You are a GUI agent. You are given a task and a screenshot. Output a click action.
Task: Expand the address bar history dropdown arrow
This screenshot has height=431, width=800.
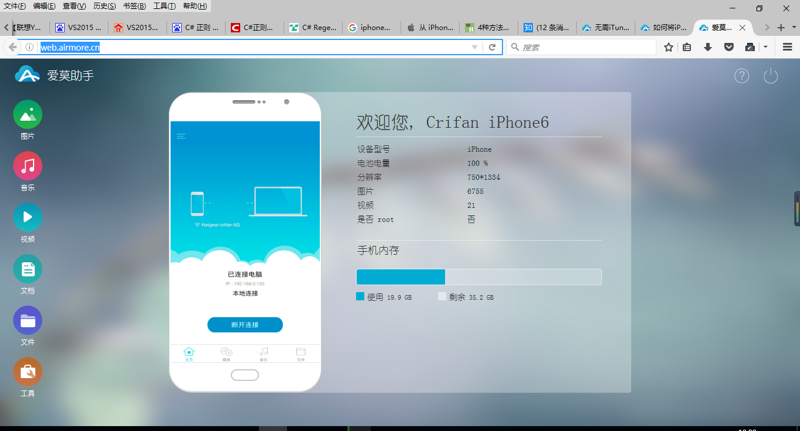tap(474, 47)
